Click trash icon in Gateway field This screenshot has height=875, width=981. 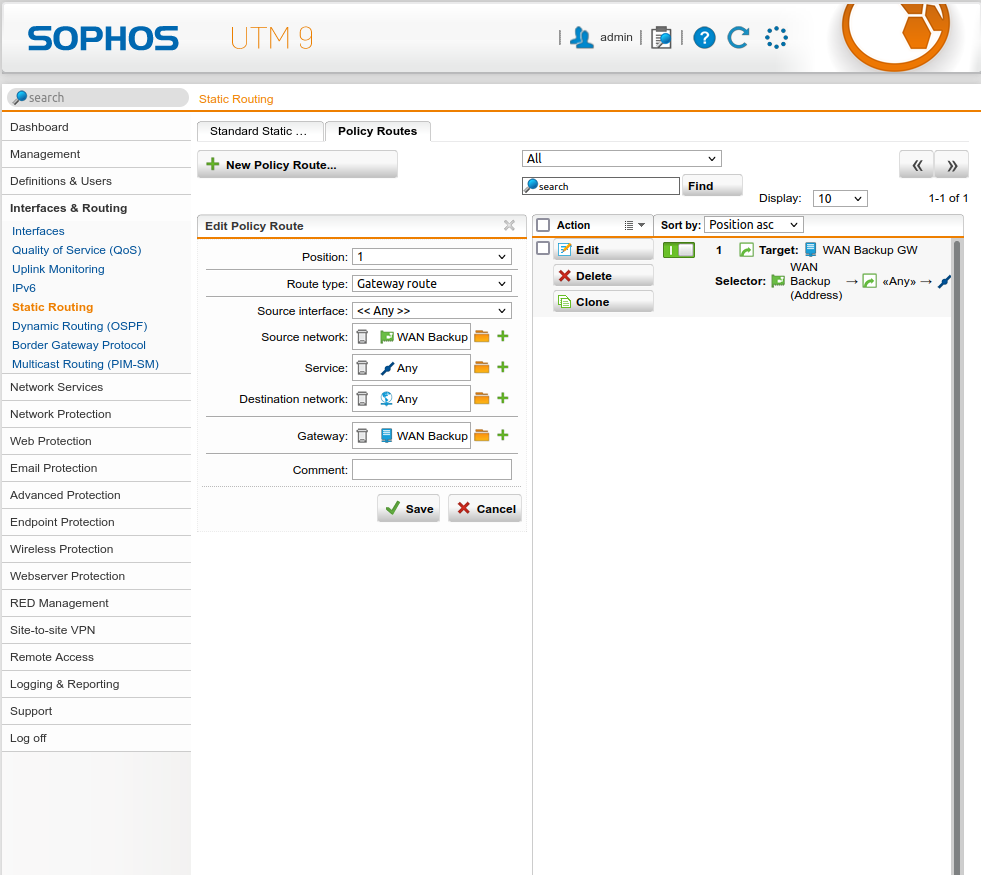pos(362,436)
